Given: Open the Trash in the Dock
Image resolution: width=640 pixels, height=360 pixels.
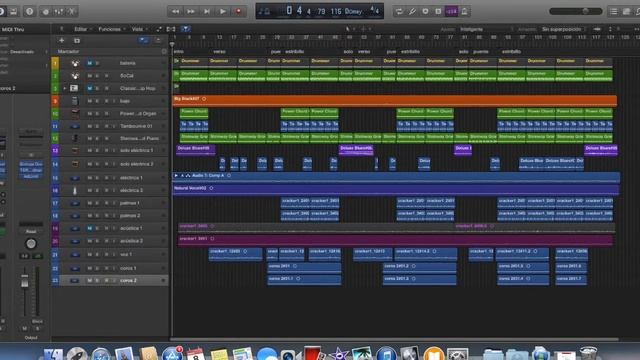Looking at the screenshot, I should click(588, 353).
